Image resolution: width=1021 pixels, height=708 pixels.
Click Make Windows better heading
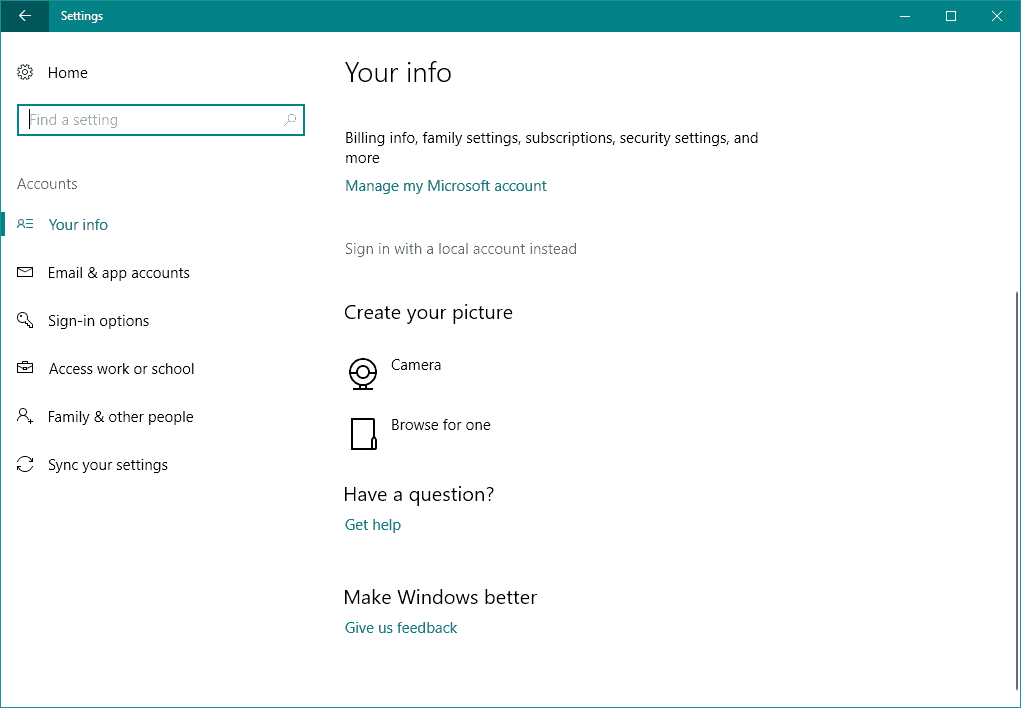click(440, 597)
